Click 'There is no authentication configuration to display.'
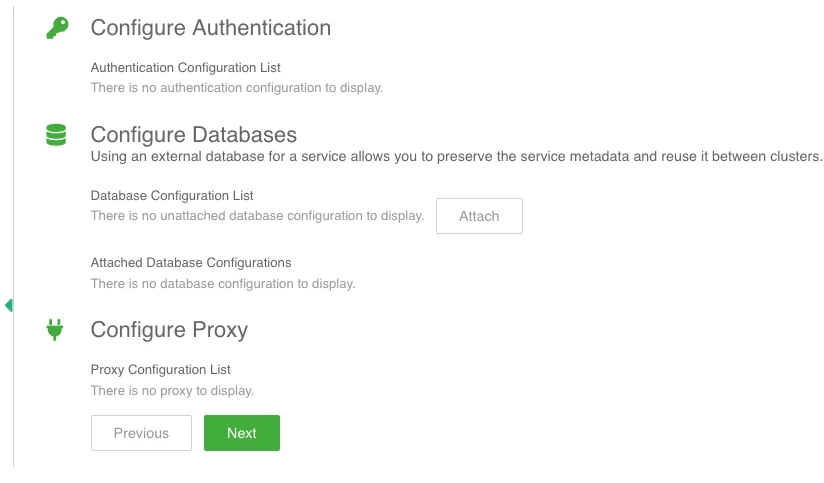824x483 pixels. [x=237, y=88]
